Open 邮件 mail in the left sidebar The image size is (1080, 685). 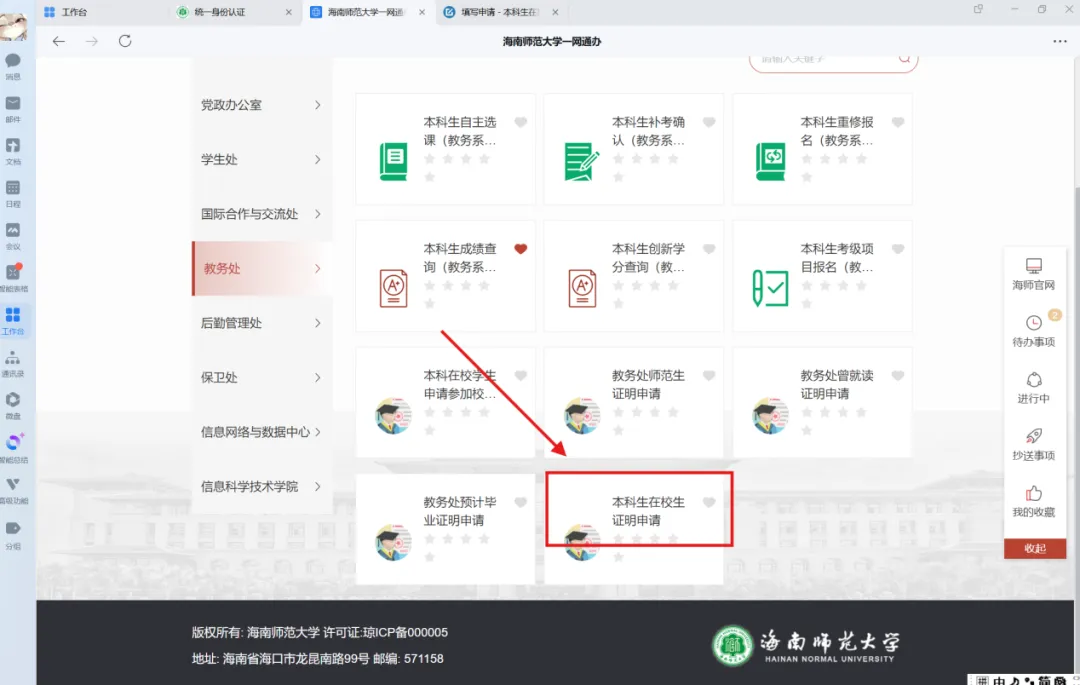(x=12, y=109)
